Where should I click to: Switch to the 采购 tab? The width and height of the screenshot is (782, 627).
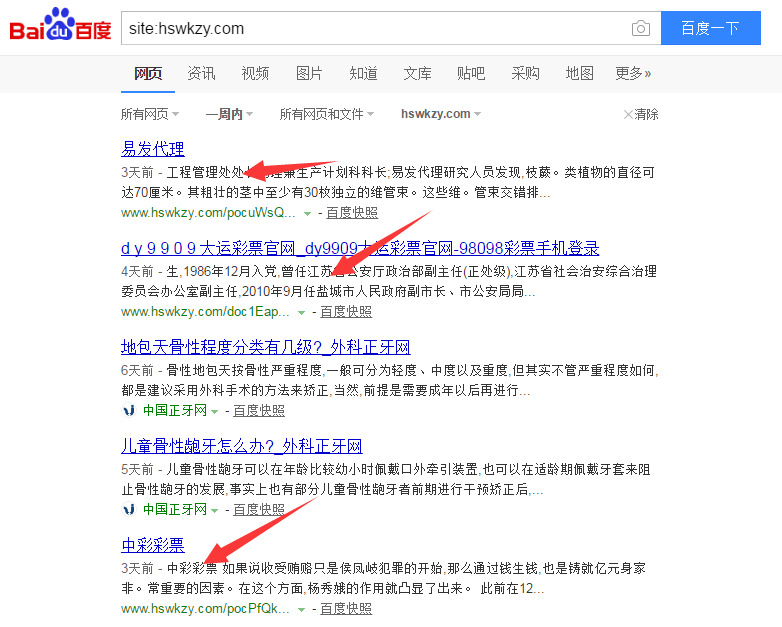[525, 74]
